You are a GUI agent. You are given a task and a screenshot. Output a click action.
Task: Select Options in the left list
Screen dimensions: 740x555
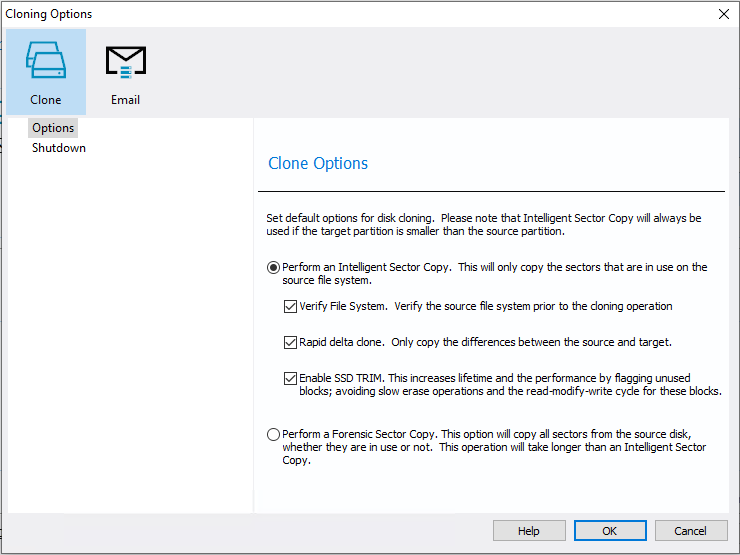(53, 128)
